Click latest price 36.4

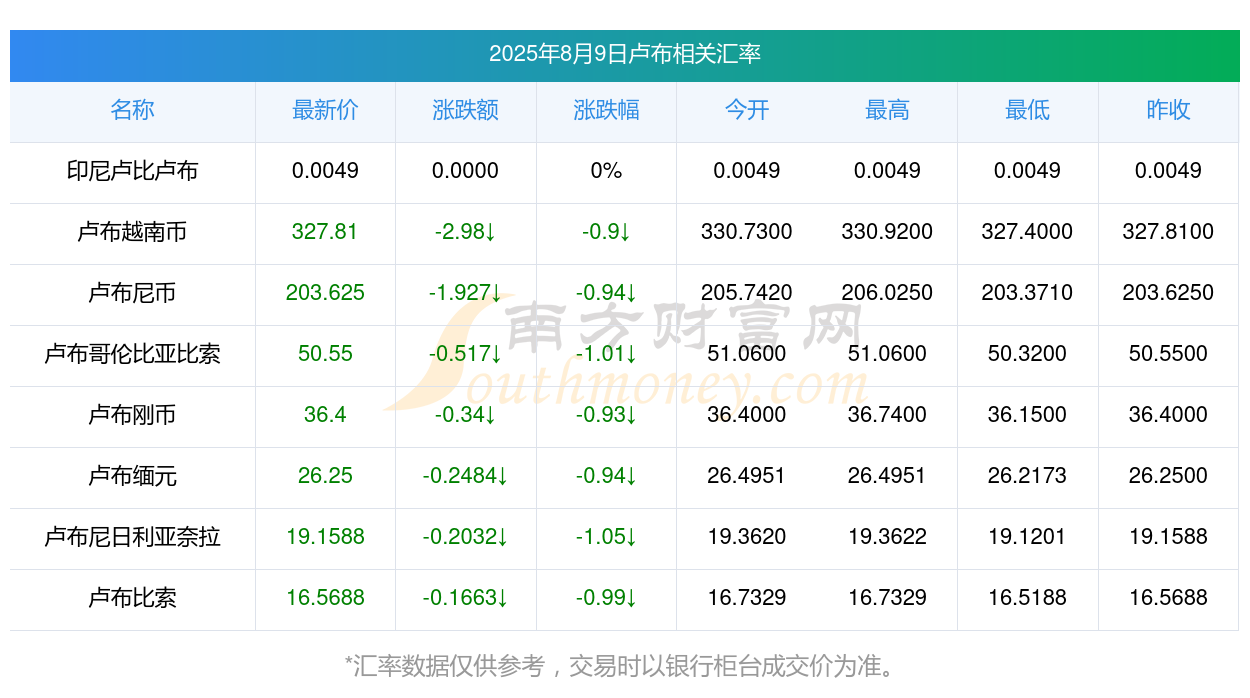(x=325, y=415)
